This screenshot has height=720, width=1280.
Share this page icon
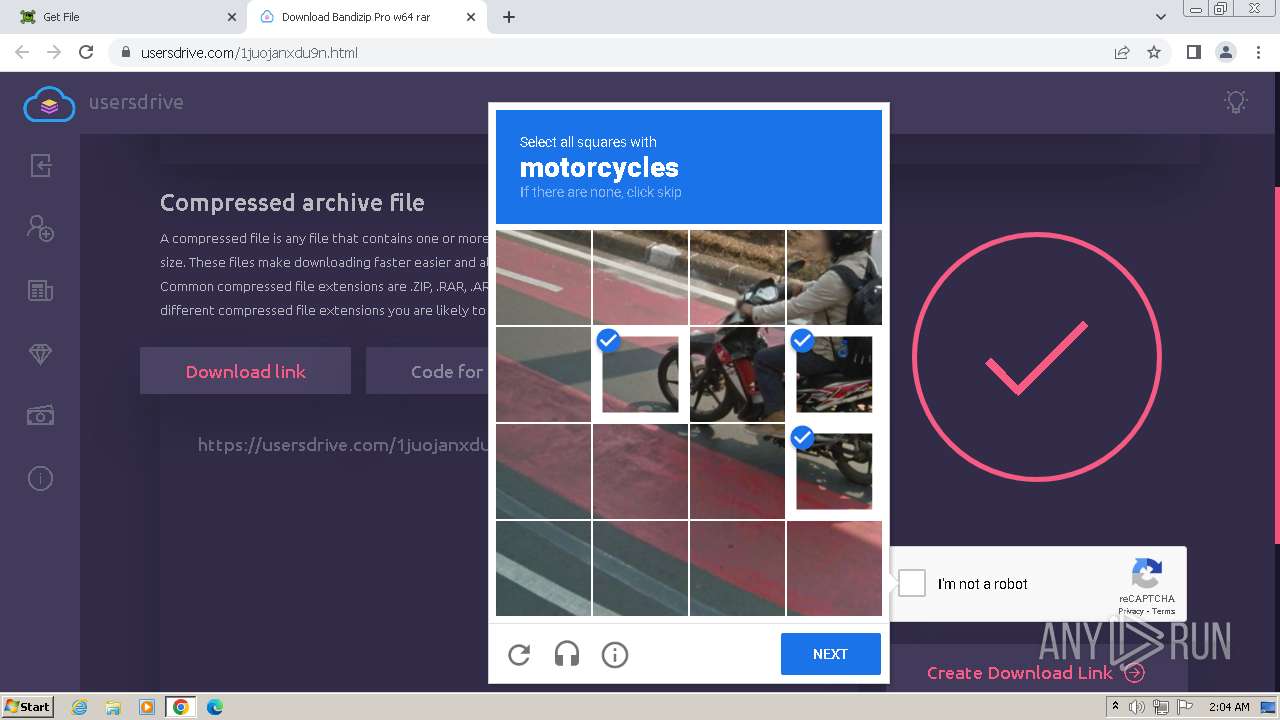click(1122, 53)
